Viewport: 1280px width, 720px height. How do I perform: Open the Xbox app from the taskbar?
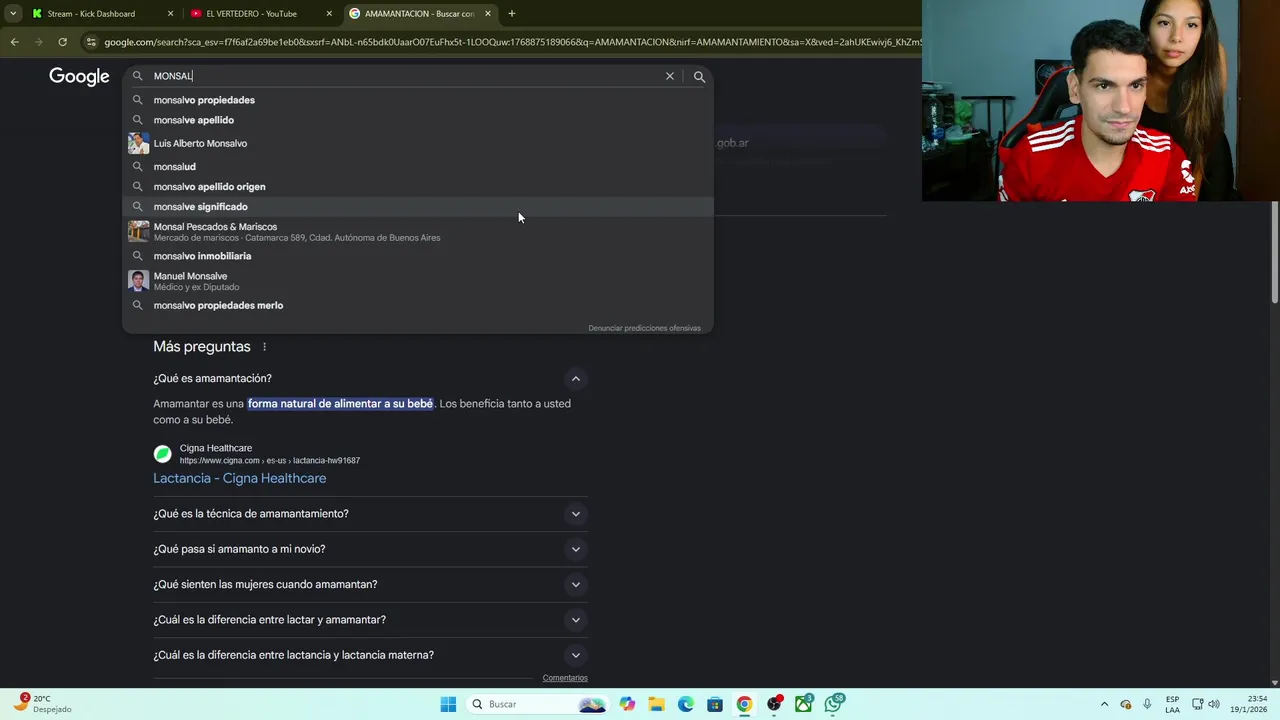803,704
